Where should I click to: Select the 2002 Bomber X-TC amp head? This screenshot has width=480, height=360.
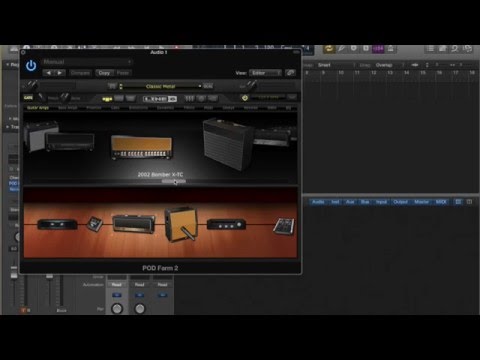[142, 147]
